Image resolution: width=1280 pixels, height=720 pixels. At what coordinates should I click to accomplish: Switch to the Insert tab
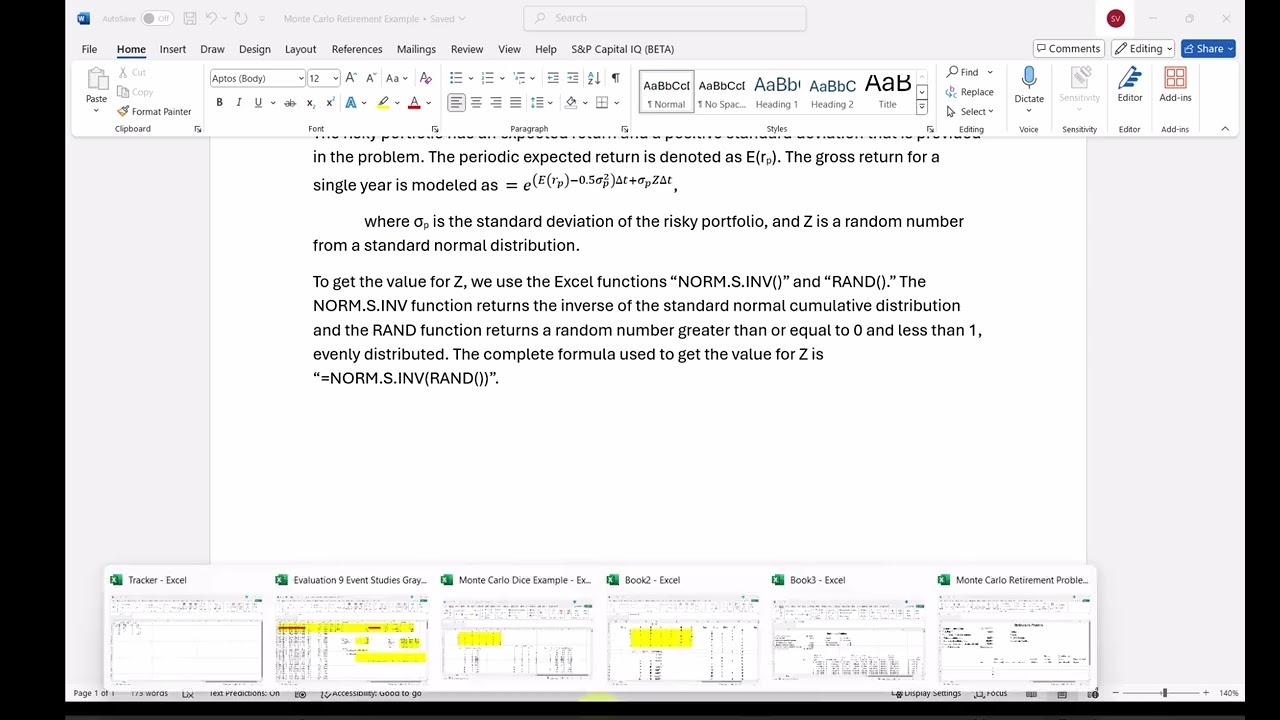point(173,49)
